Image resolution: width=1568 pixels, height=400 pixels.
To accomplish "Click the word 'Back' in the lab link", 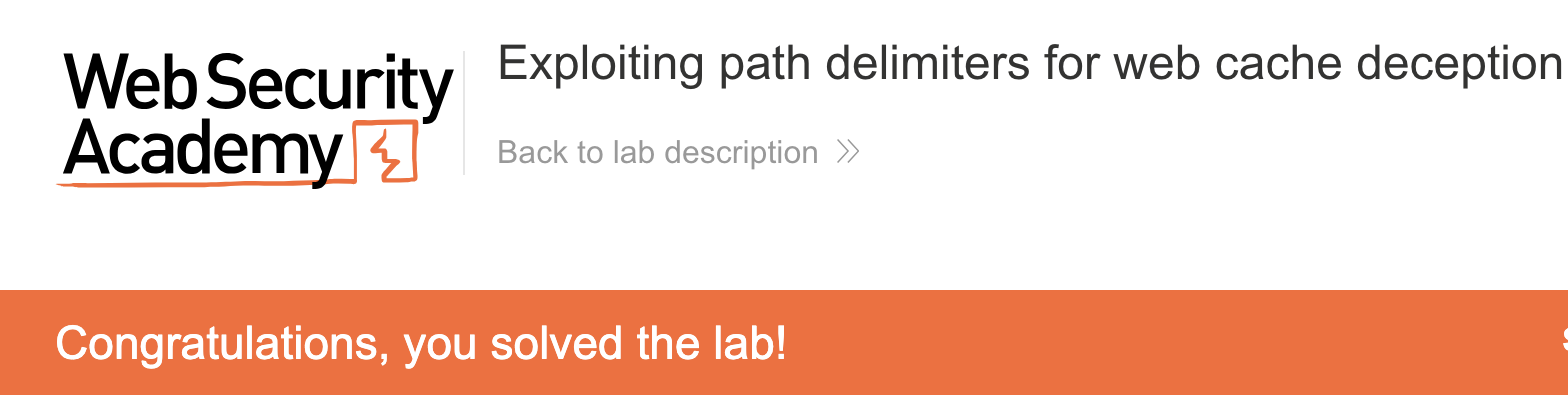I will pyautogui.click(x=531, y=152).
